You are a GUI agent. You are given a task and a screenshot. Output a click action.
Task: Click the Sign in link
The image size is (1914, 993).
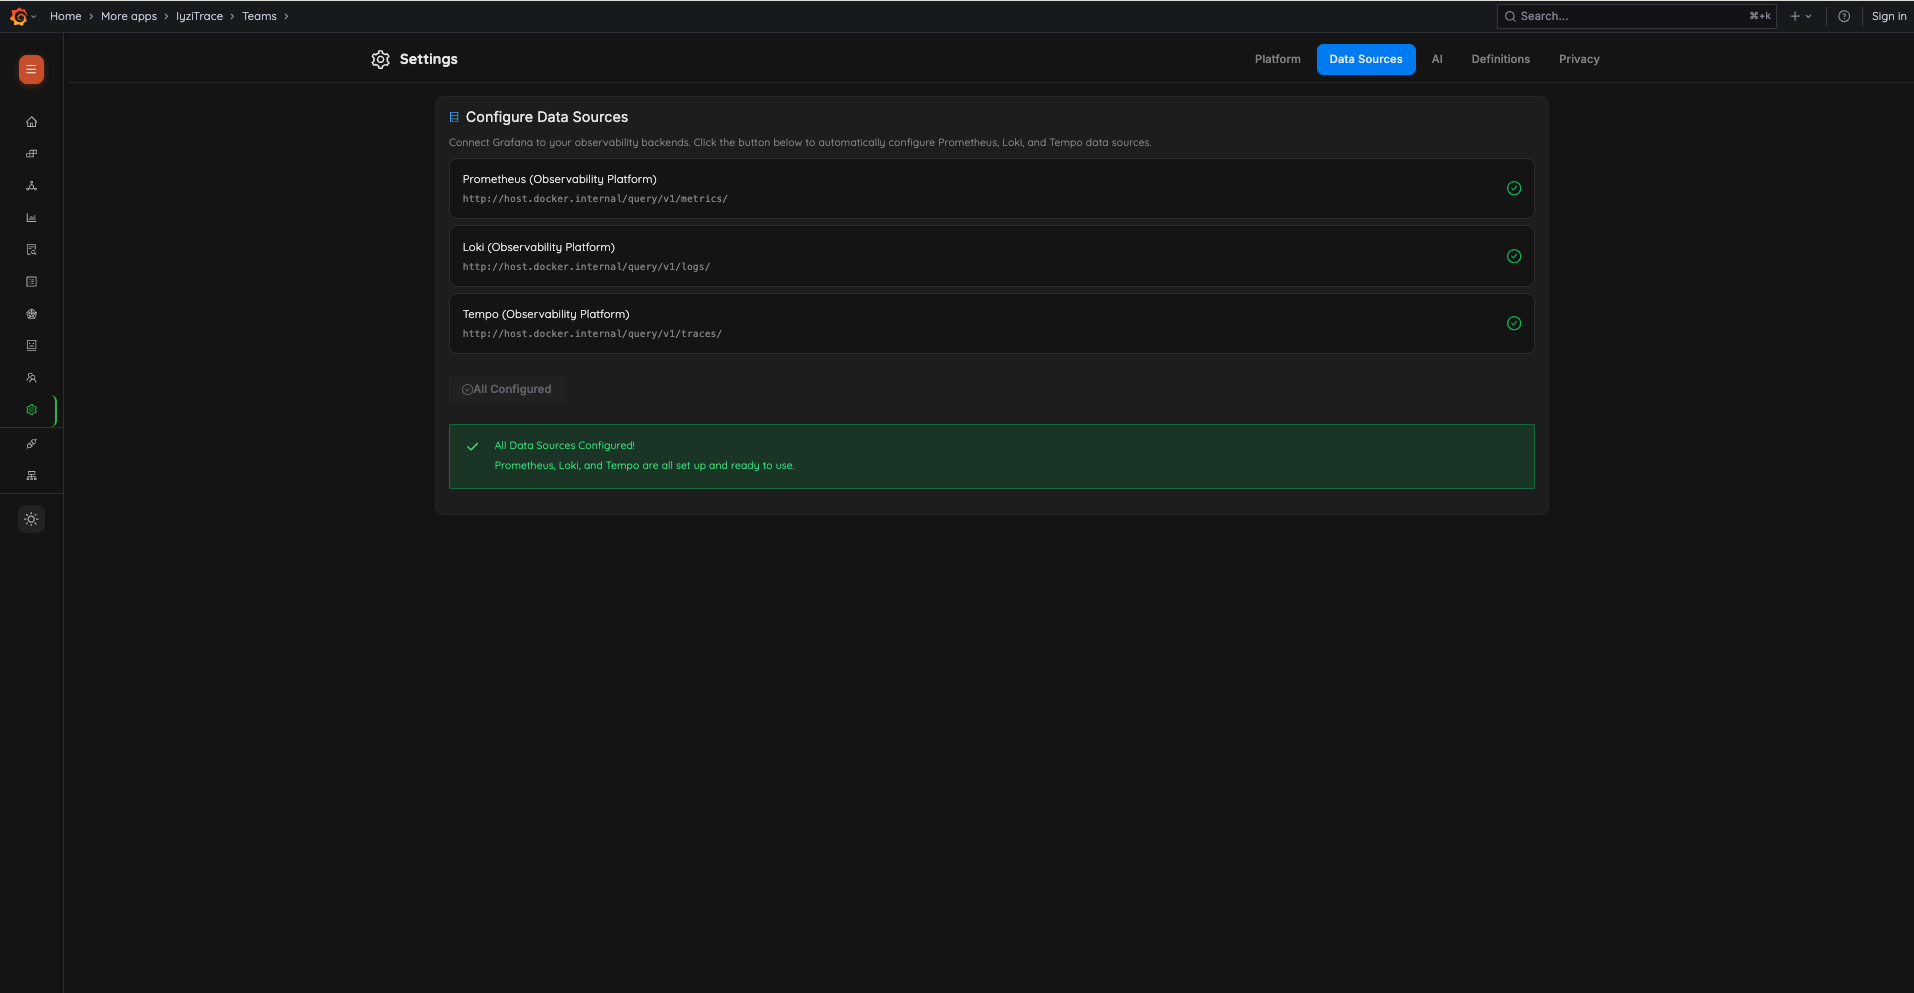pyautogui.click(x=1889, y=16)
